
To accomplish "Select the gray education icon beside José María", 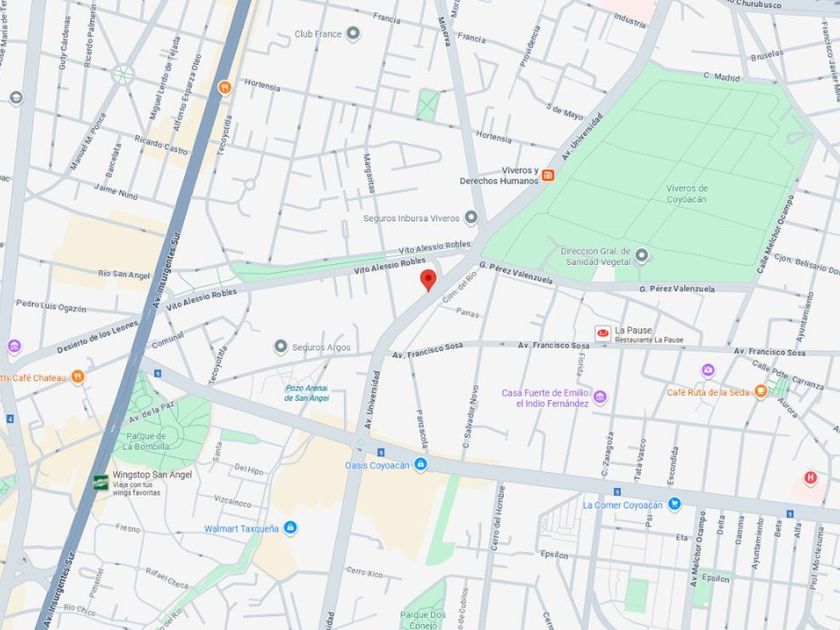I will [16, 98].
